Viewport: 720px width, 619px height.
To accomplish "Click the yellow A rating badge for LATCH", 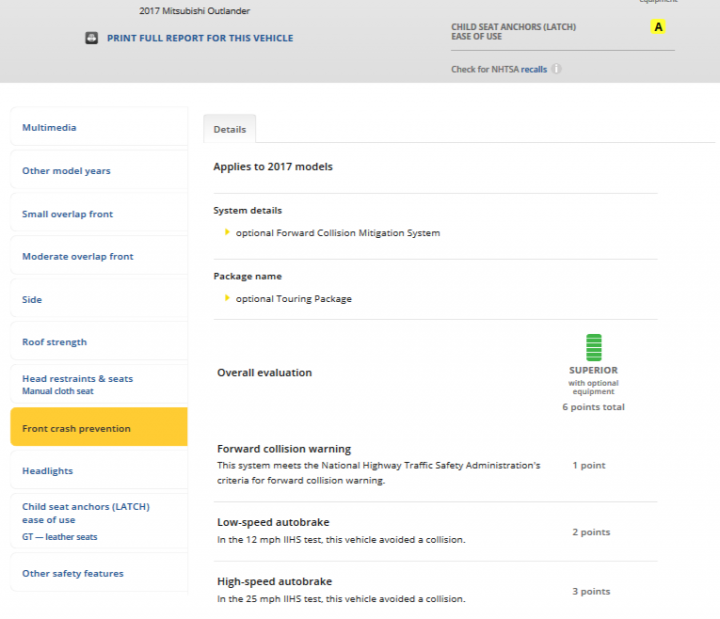I will (658, 27).
